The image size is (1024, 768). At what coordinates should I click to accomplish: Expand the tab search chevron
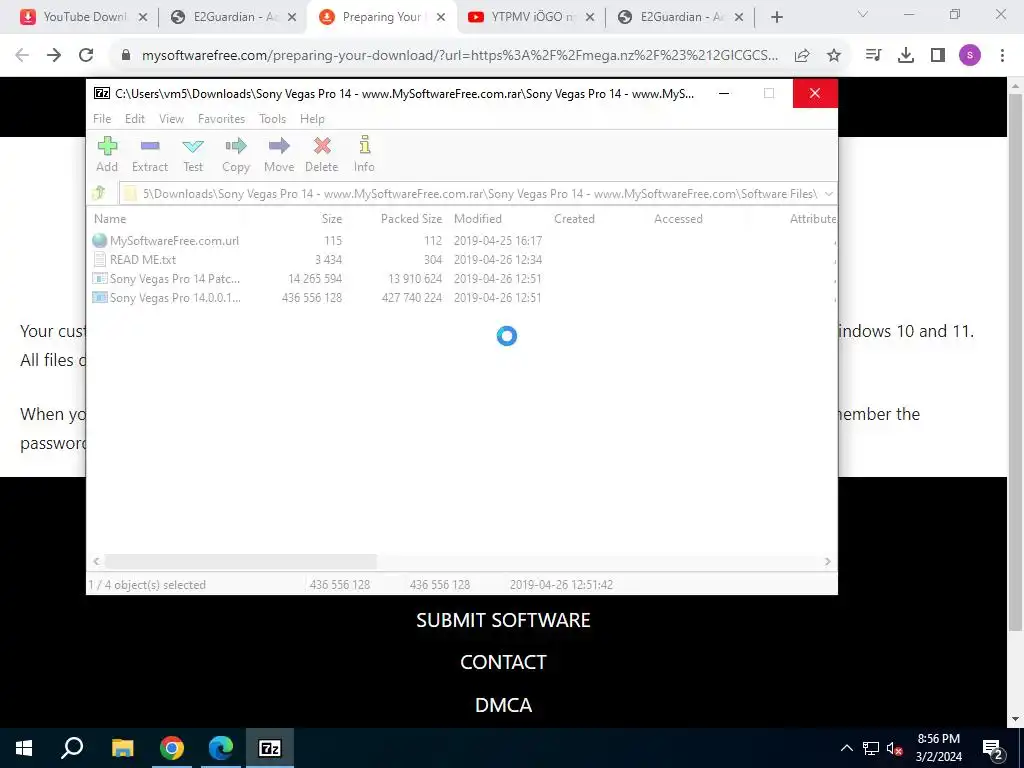click(x=863, y=14)
